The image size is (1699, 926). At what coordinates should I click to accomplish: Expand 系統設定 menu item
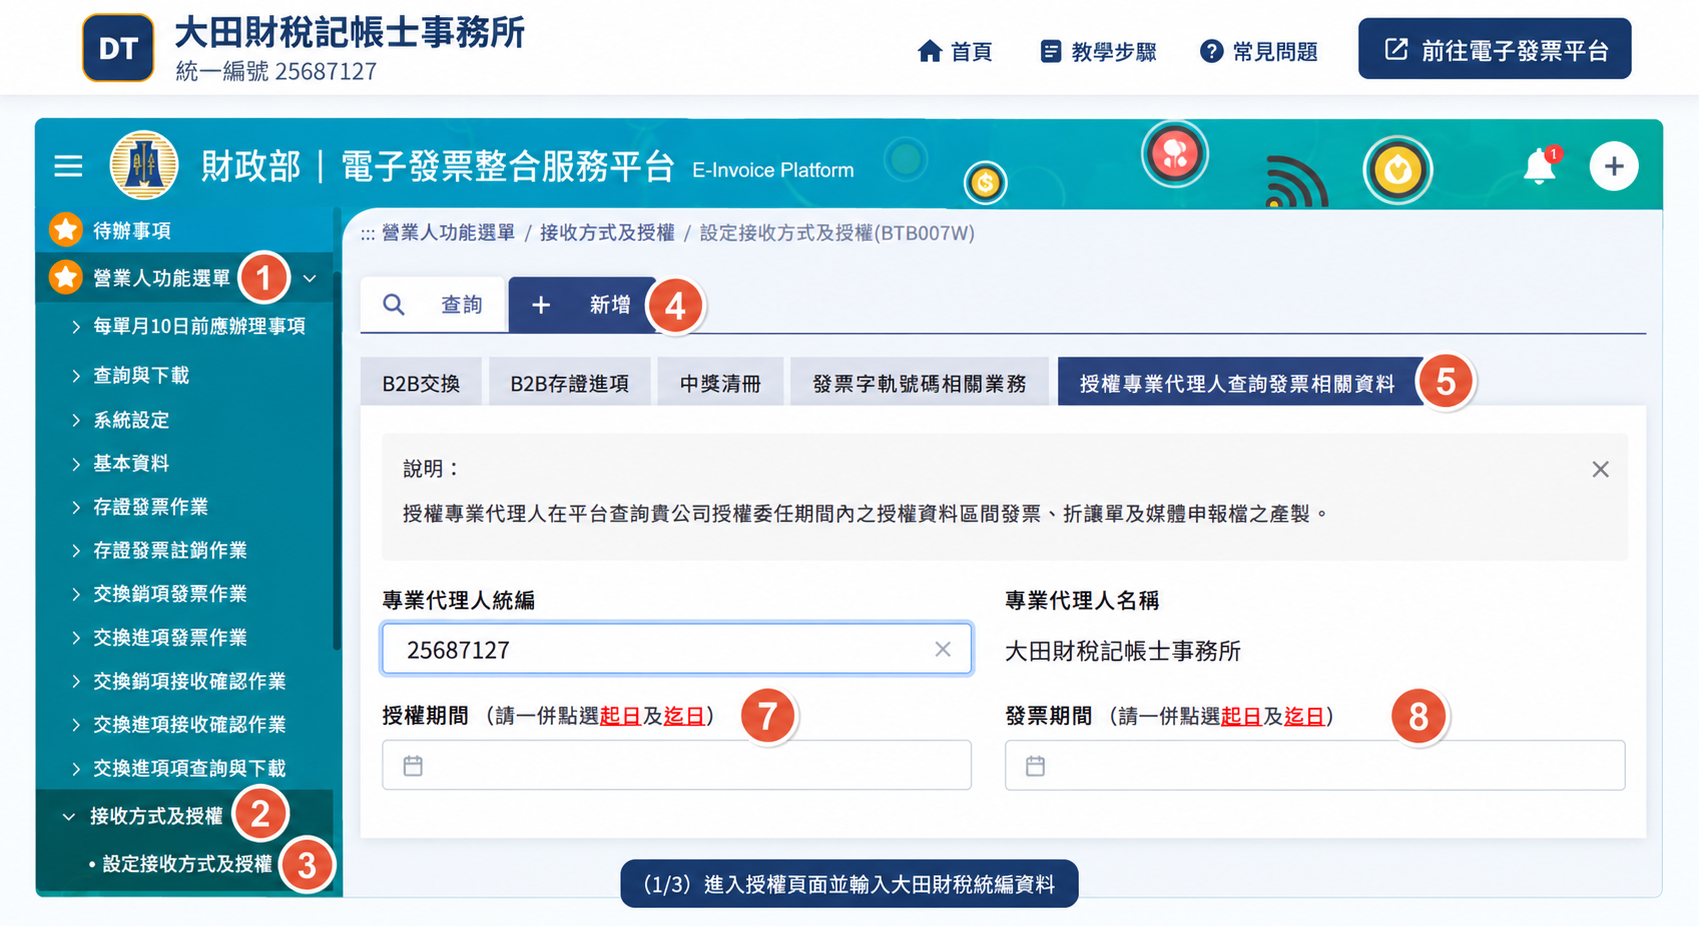point(120,420)
